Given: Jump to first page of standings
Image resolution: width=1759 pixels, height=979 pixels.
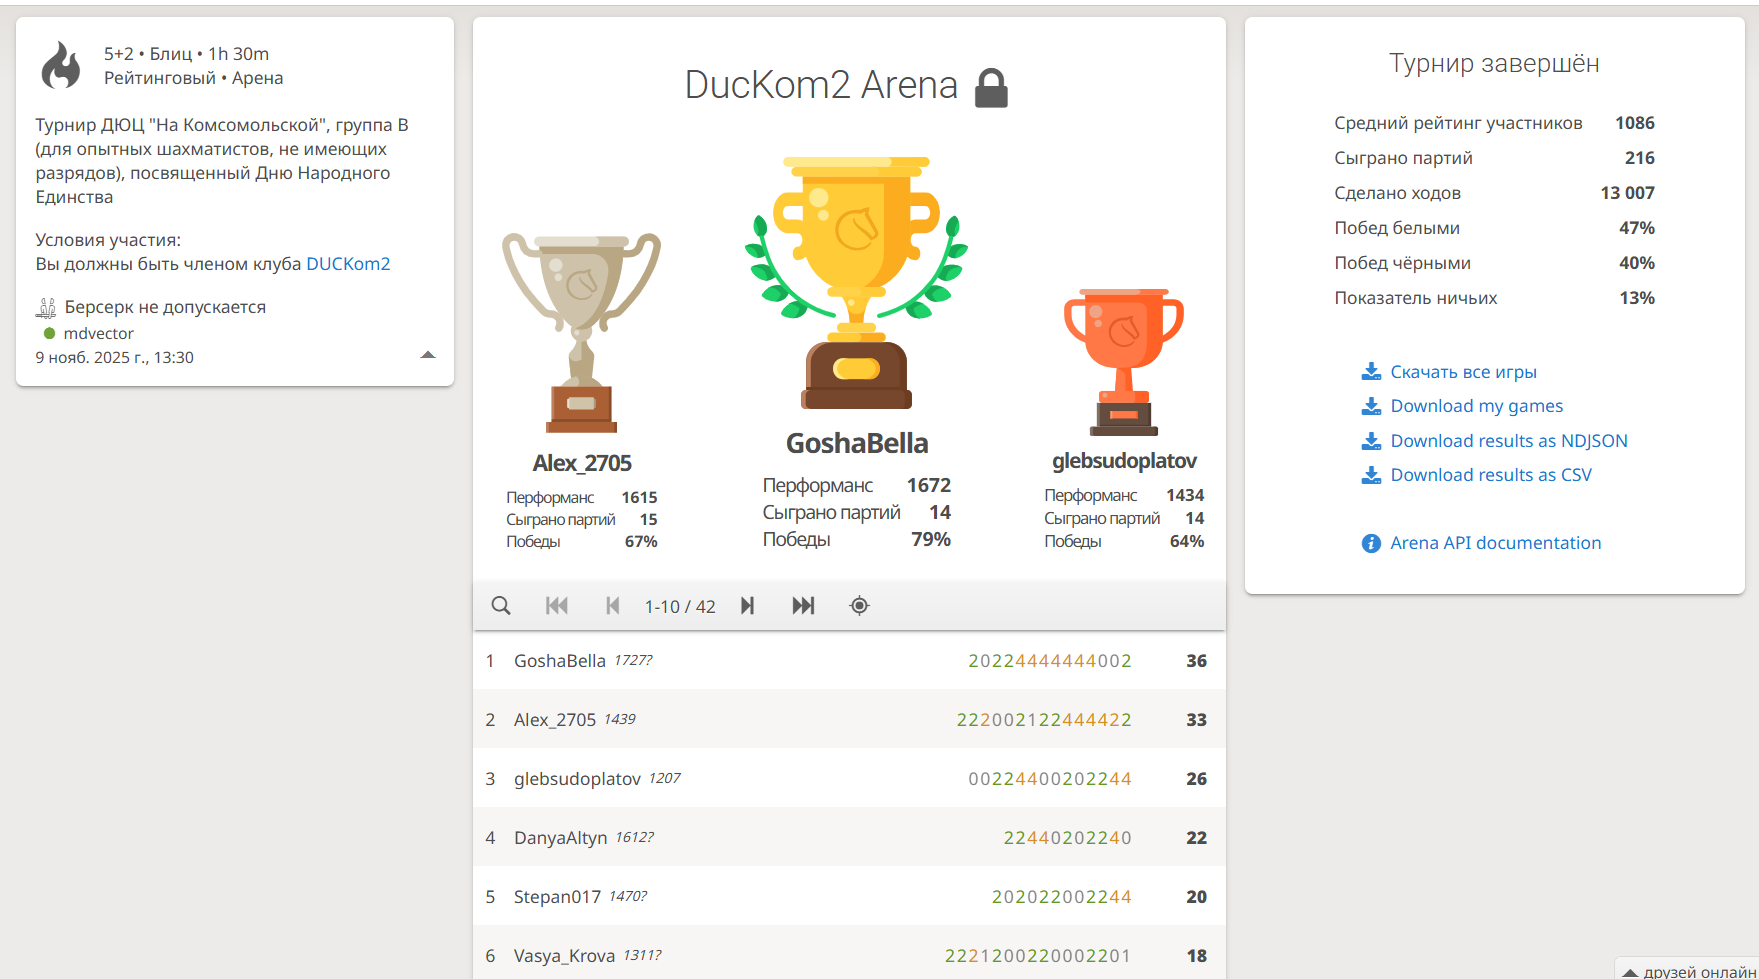Looking at the screenshot, I should [x=557, y=606].
